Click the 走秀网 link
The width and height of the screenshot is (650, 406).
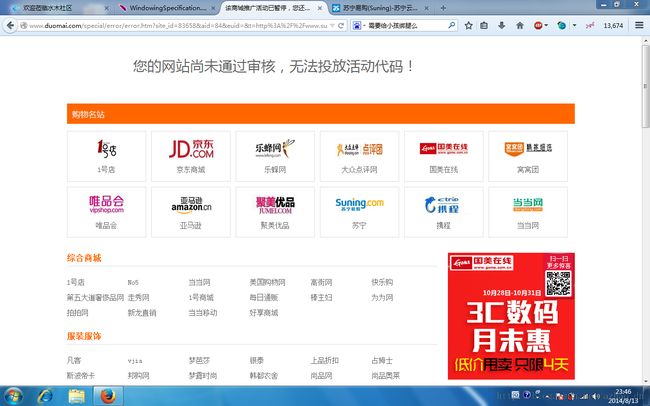pos(138,297)
